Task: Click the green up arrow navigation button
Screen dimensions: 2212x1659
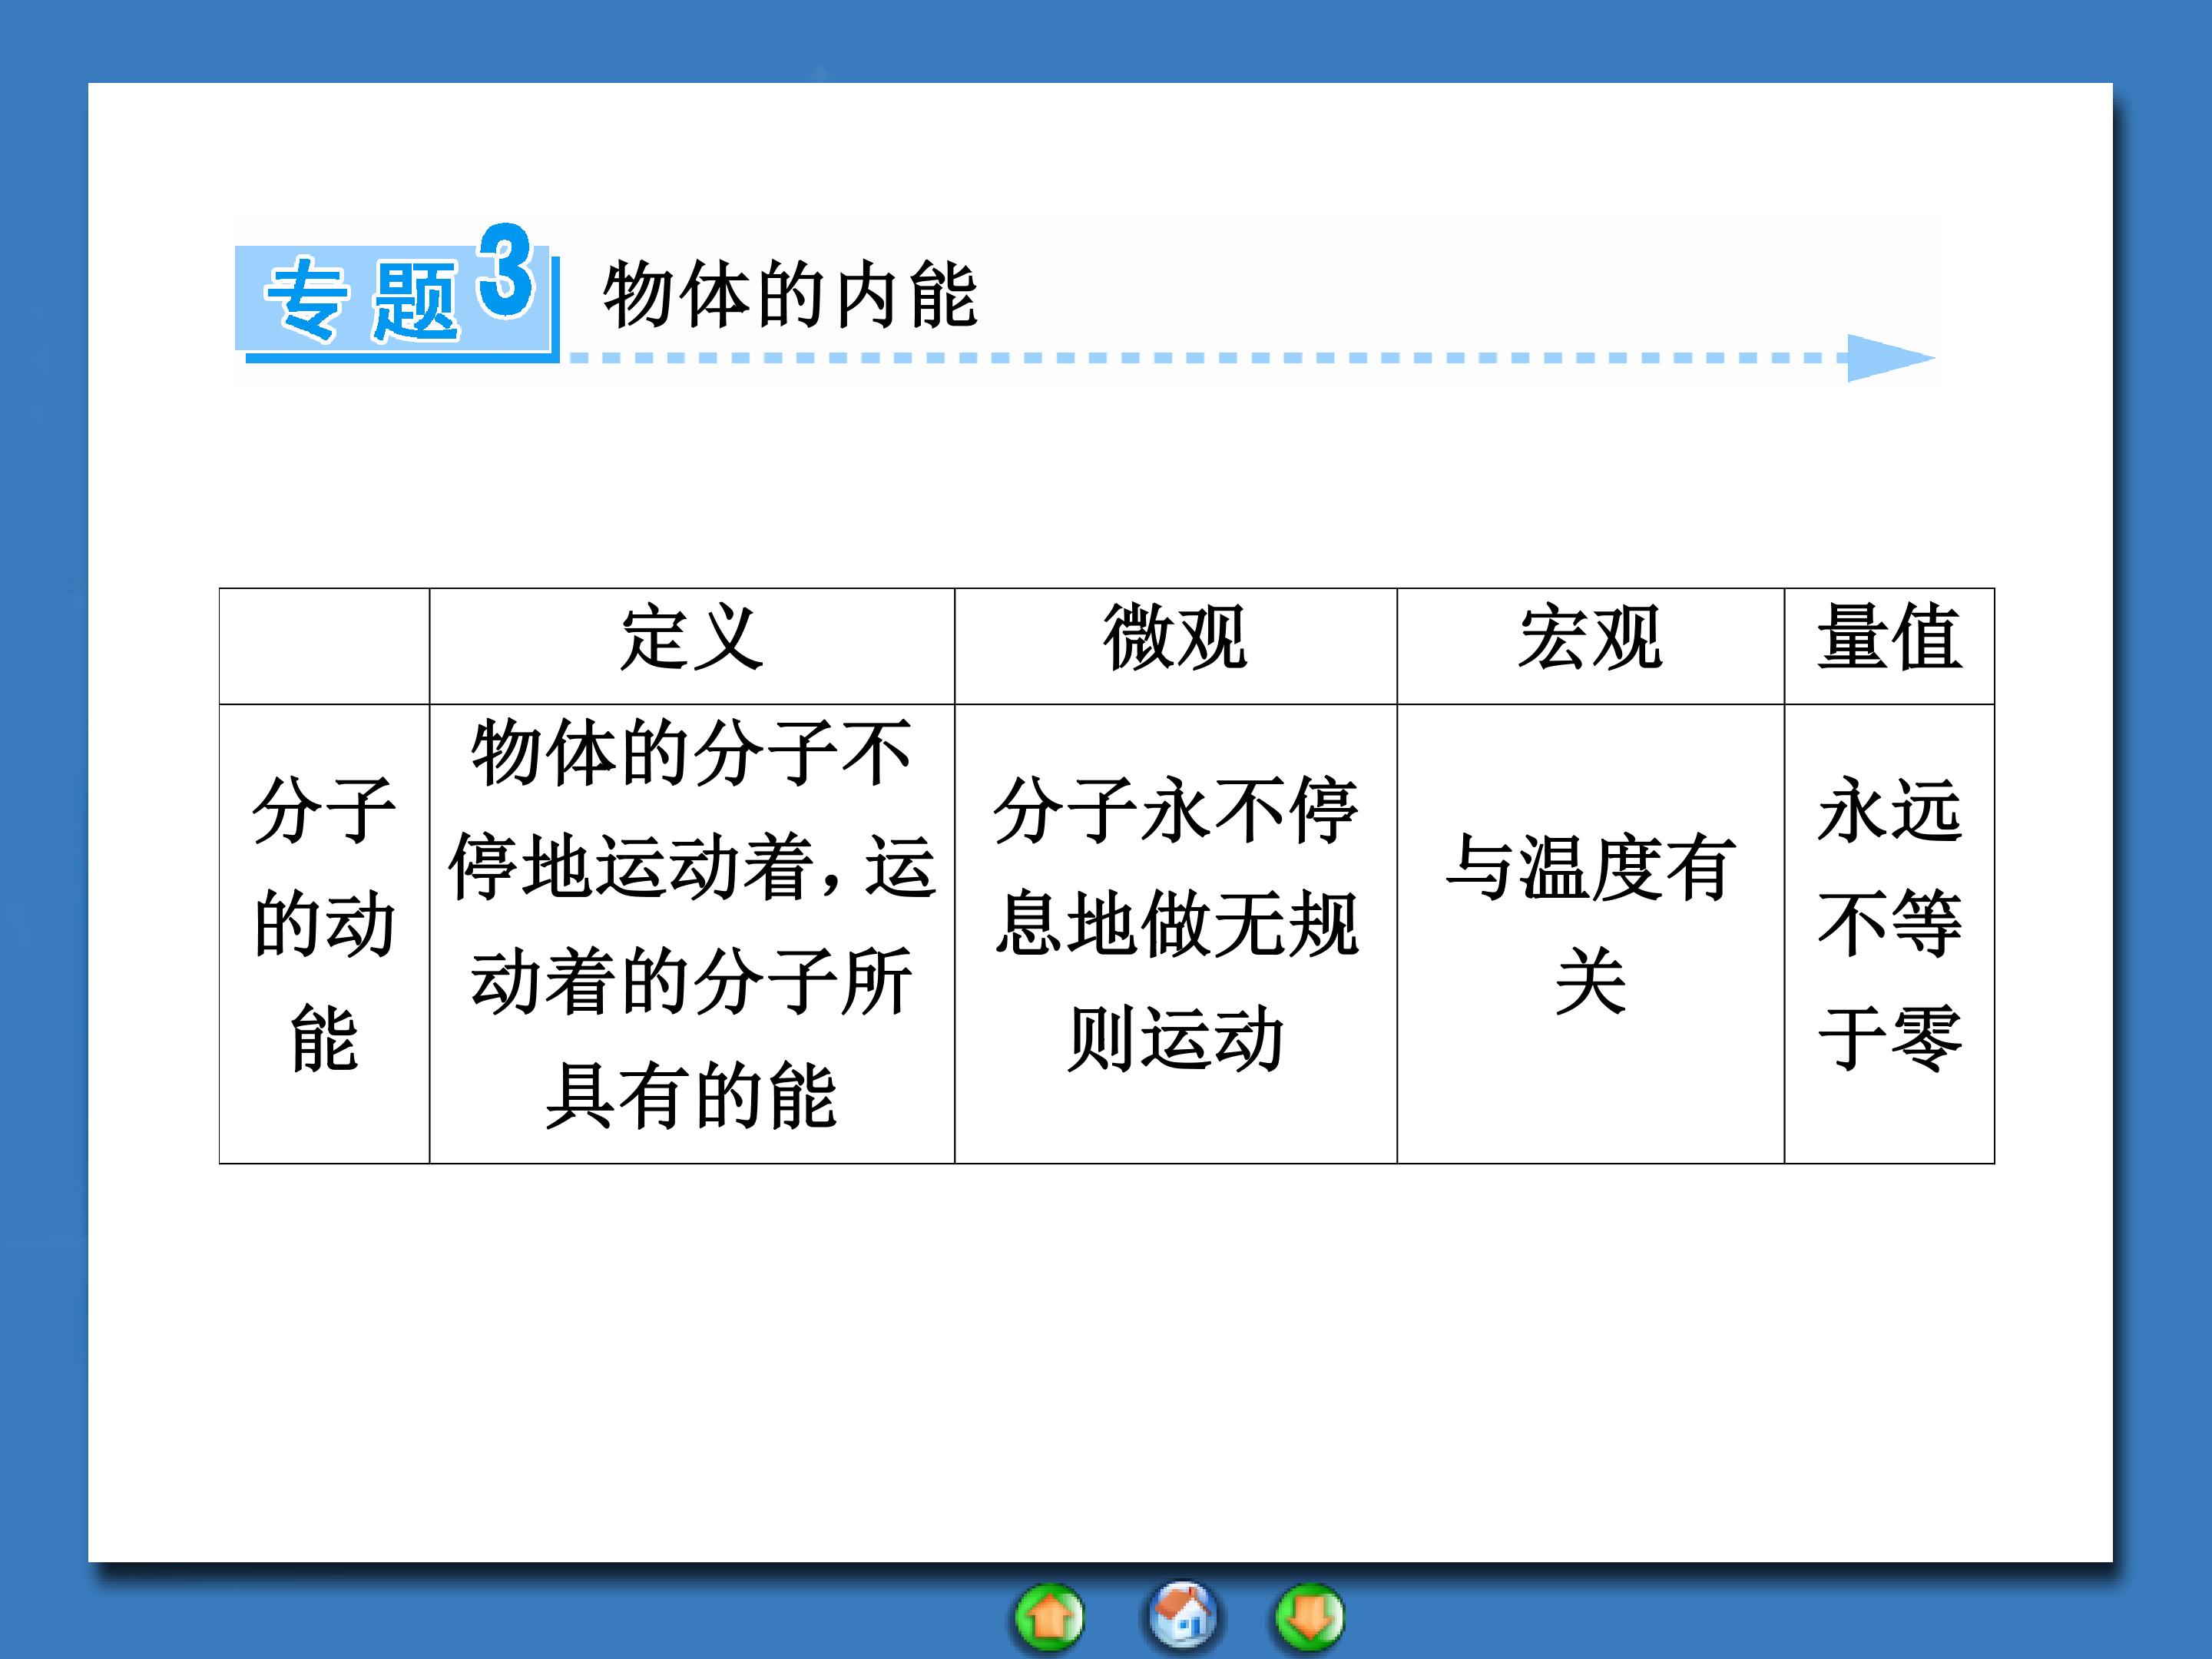Action: (x=1049, y=1617)
